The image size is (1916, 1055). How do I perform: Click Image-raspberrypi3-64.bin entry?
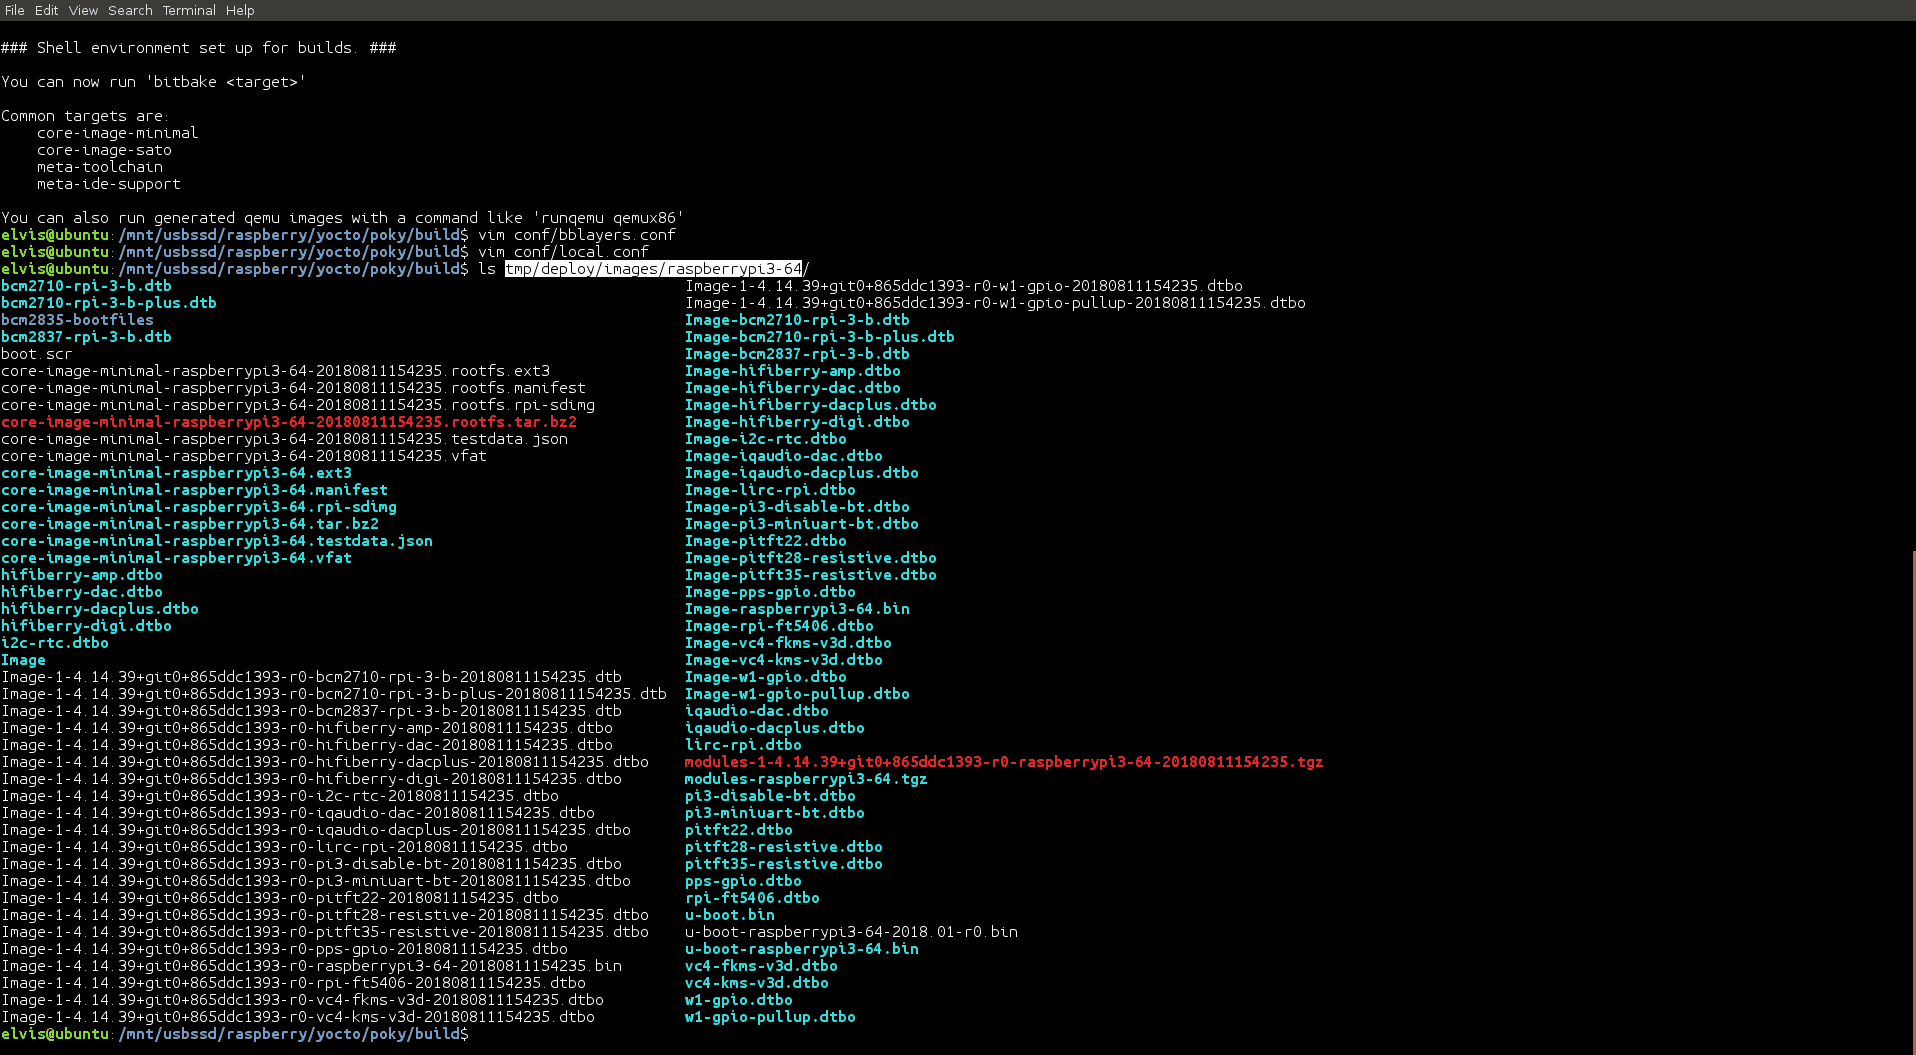tap(797, 609)
